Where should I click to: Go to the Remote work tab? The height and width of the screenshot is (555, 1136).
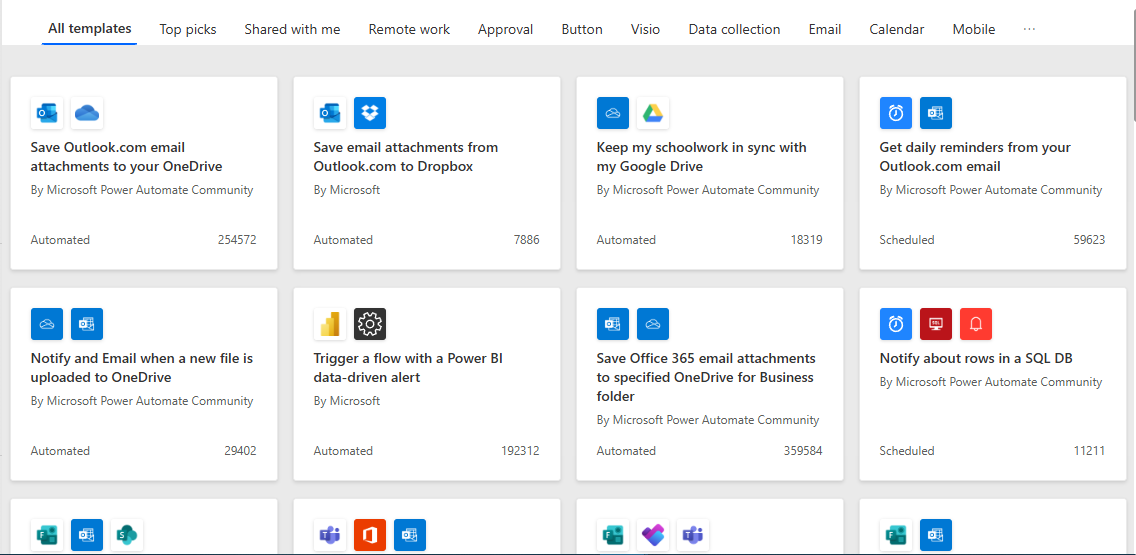409,30
